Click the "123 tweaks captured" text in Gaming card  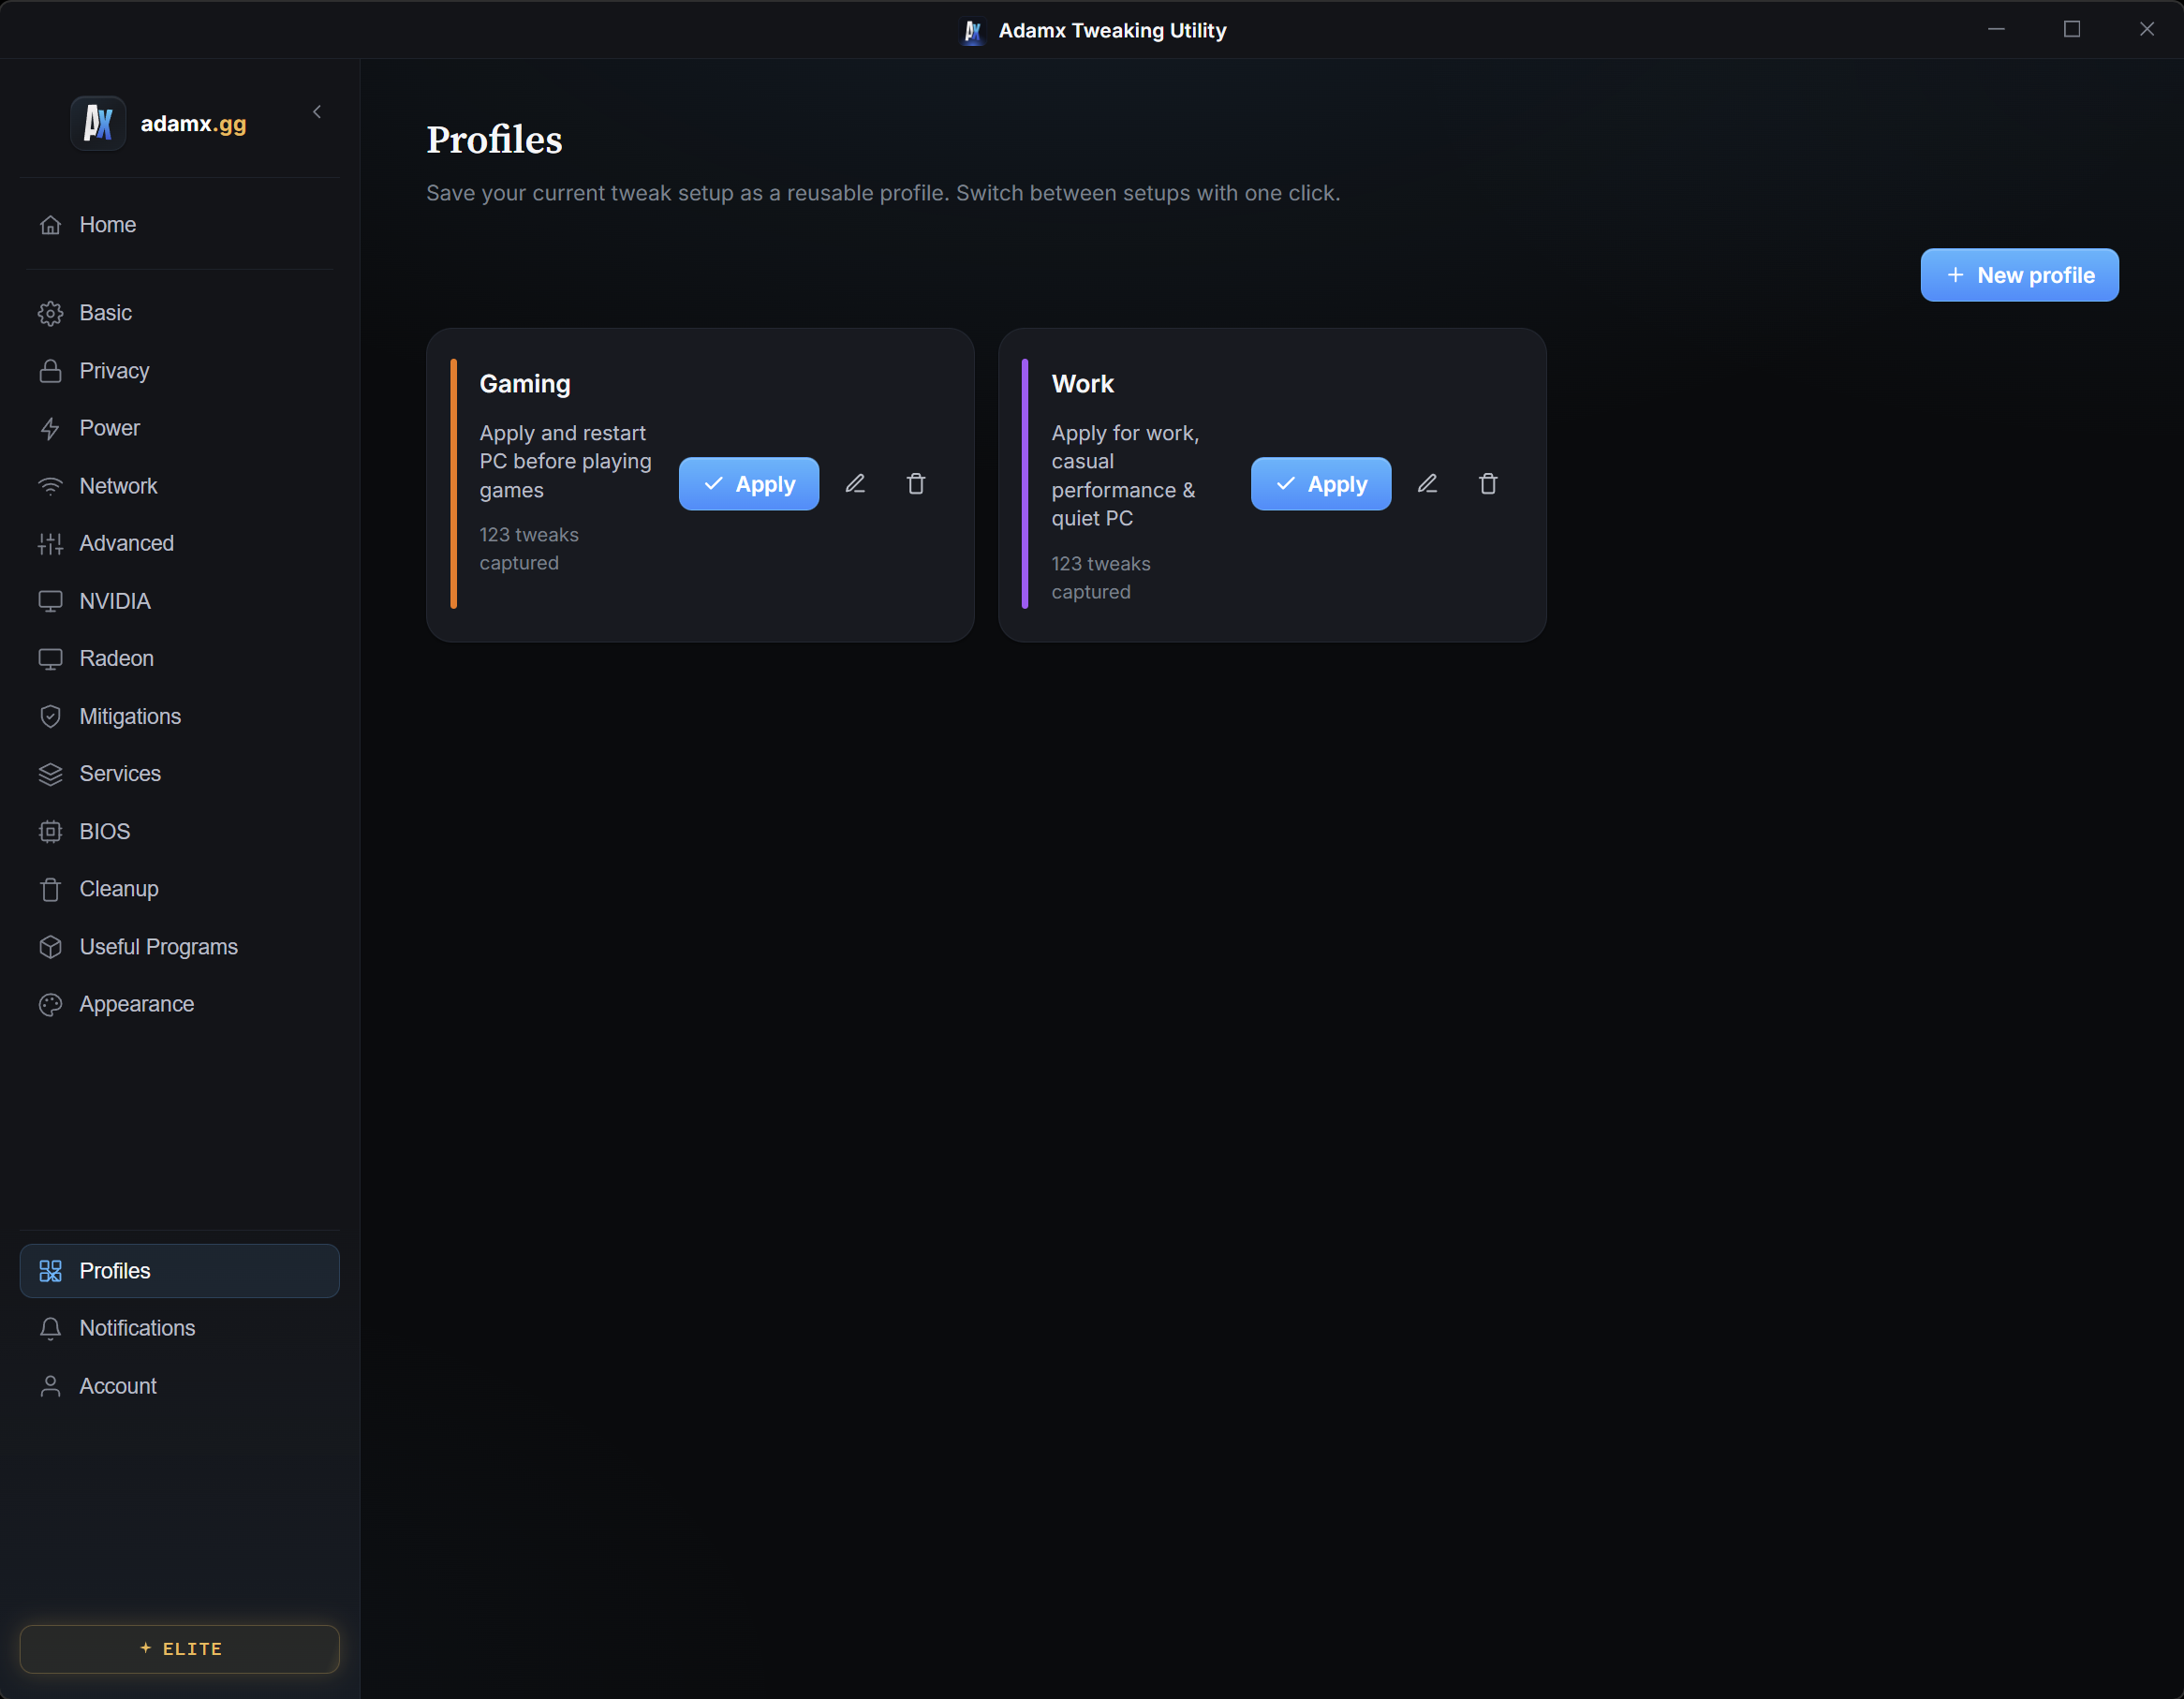529,549
